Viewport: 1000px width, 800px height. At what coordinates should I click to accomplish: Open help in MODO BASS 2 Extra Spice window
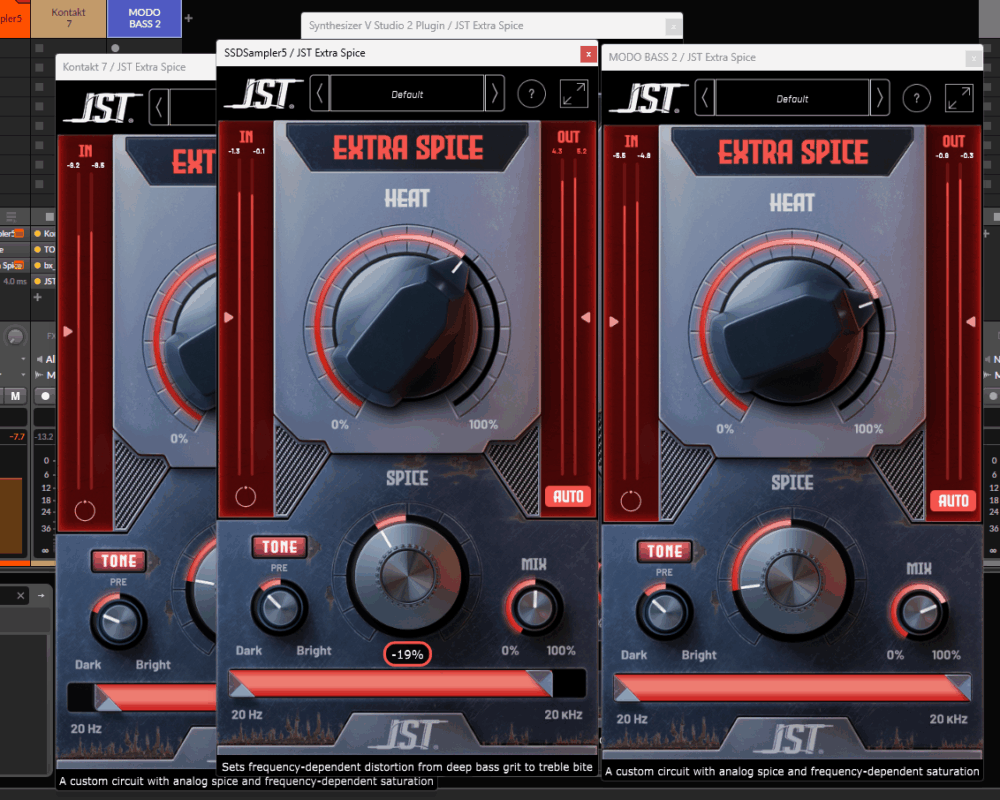[x=916, y=99]
